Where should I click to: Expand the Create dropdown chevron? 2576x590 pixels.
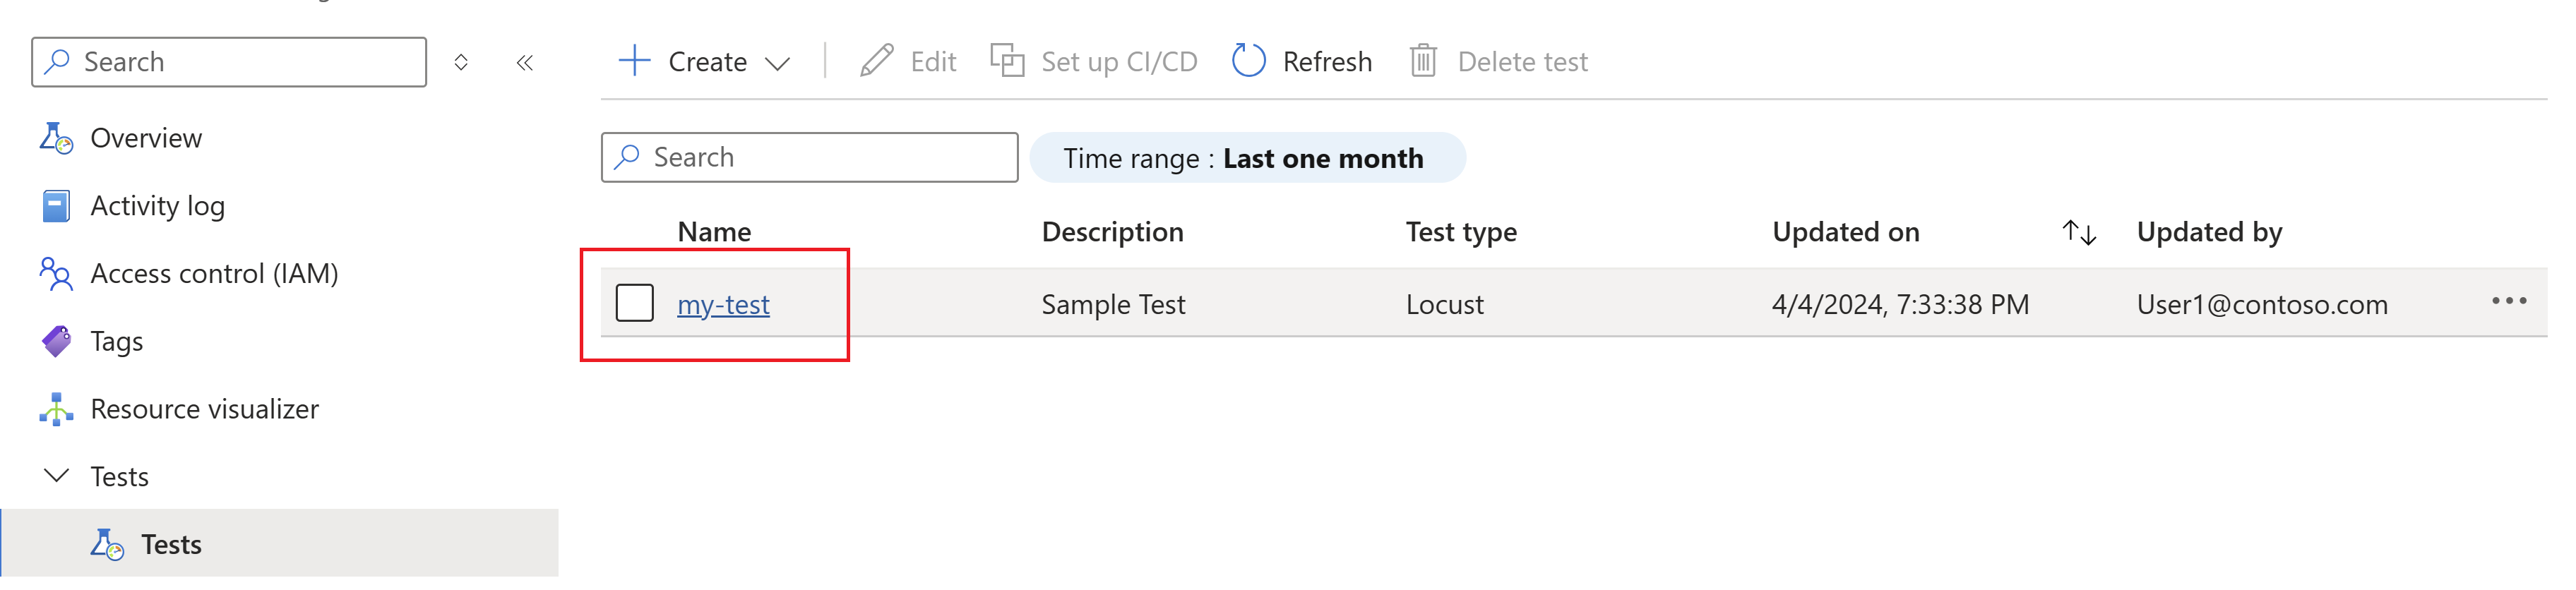click(777, 63)
